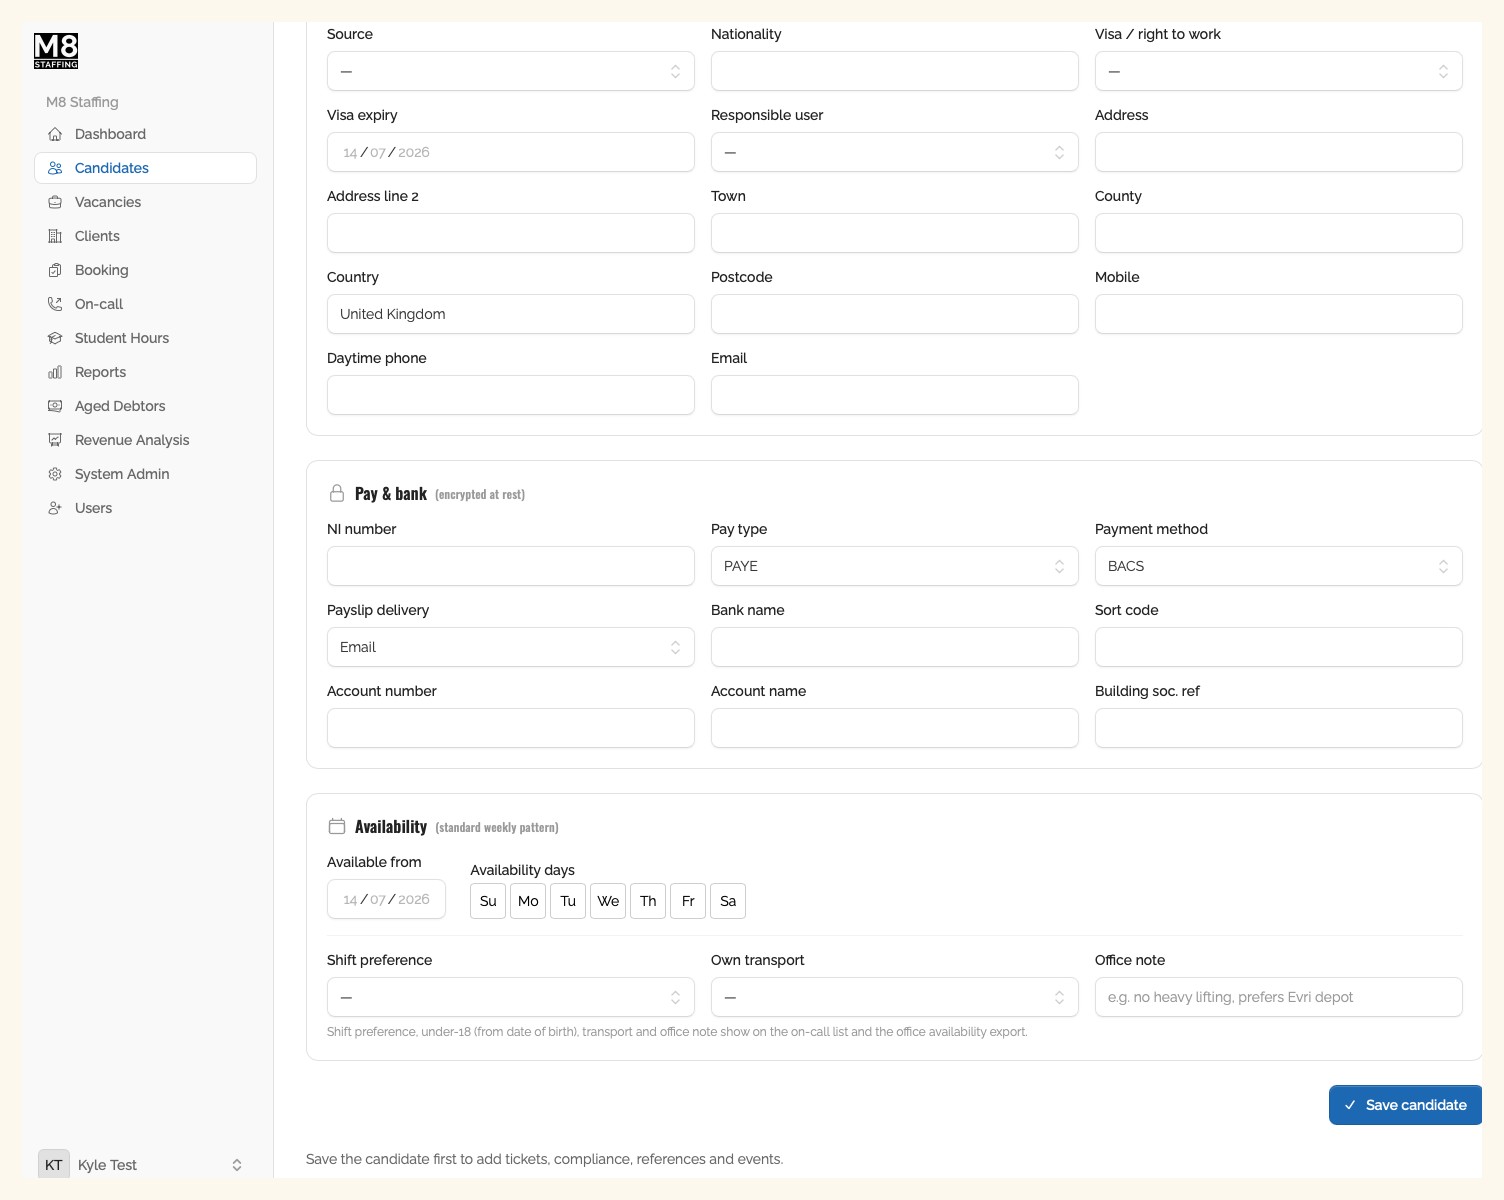The width and height of the screenshot is (1504, 1200).
Task: Open the Own transport dropdown
Action: [895, 997]
